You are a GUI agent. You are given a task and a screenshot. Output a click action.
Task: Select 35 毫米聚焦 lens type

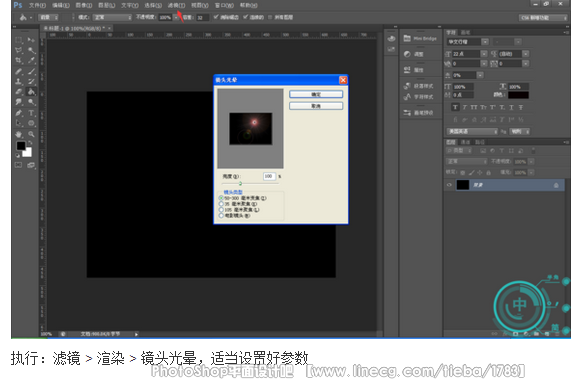pos(238,204)
